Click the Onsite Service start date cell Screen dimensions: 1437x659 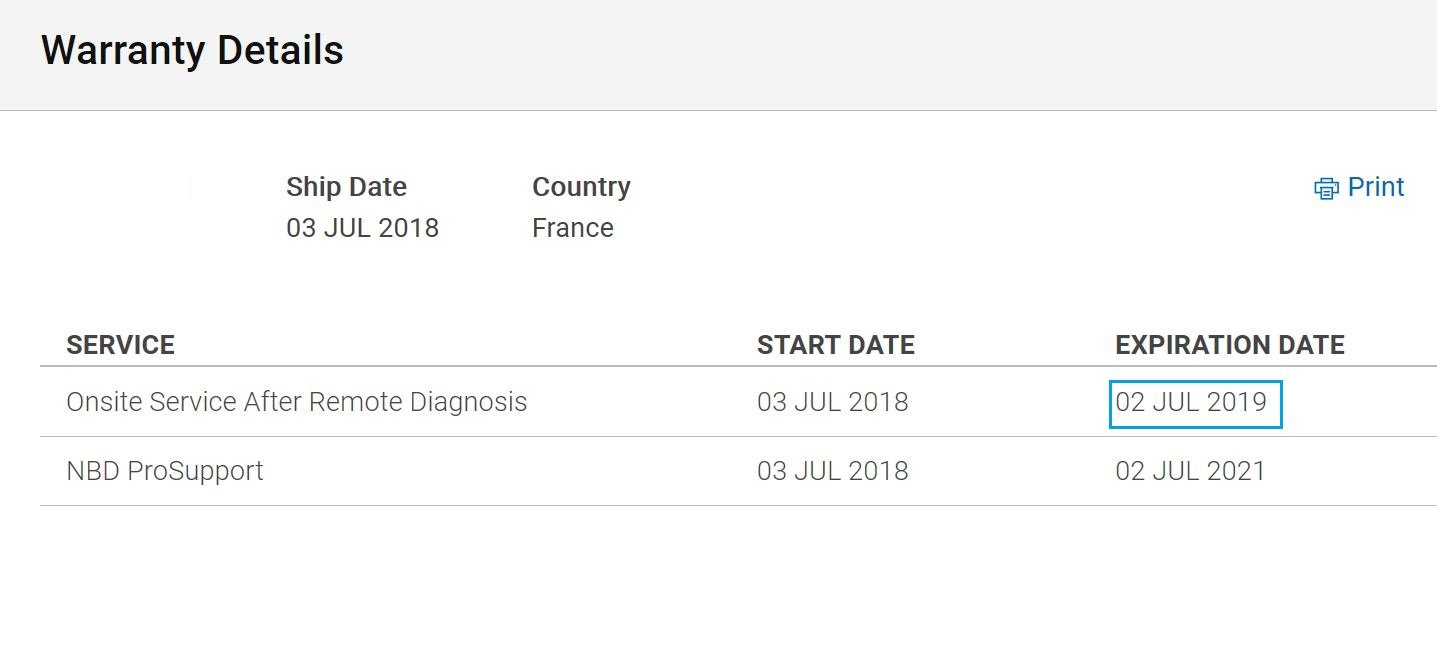(x=832, y=402)
